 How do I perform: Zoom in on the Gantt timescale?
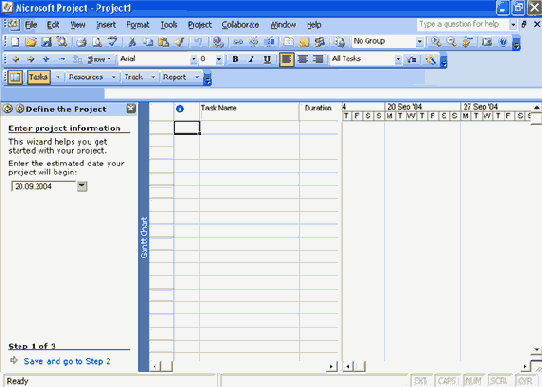pyautogui.click(x=436, y=42)
